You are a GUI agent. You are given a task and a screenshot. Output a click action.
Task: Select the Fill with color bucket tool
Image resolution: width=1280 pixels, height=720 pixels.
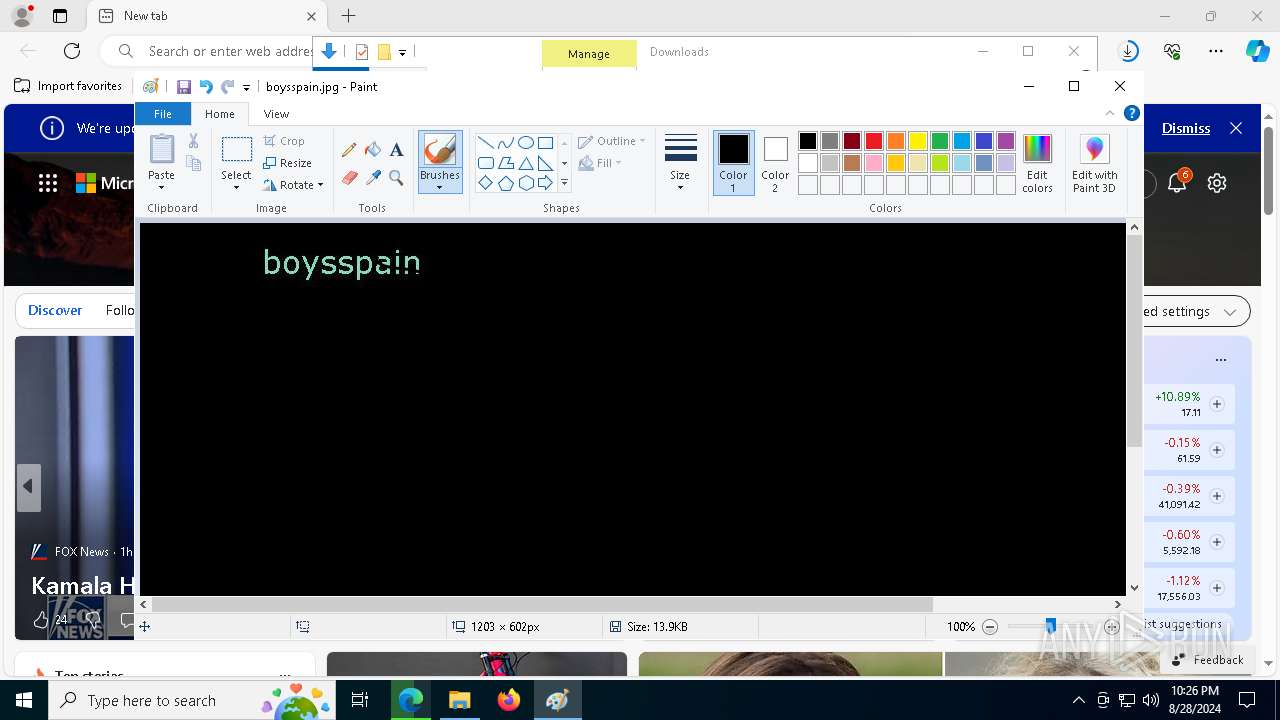(x=373, y=150)
